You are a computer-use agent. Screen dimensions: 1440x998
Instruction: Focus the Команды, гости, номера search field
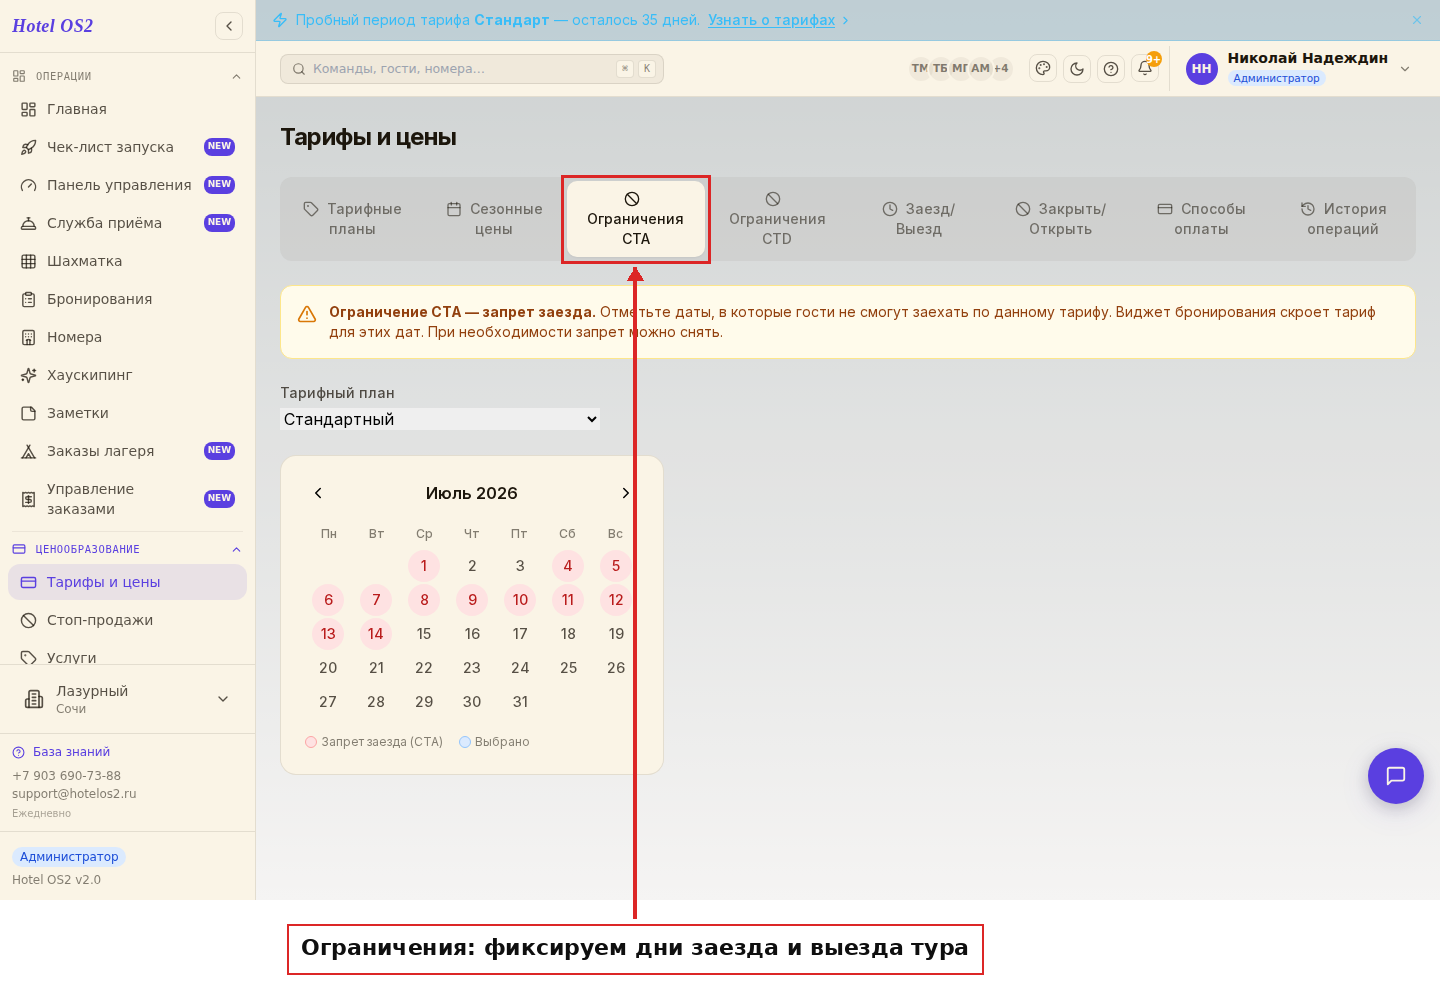pos(472,69)
